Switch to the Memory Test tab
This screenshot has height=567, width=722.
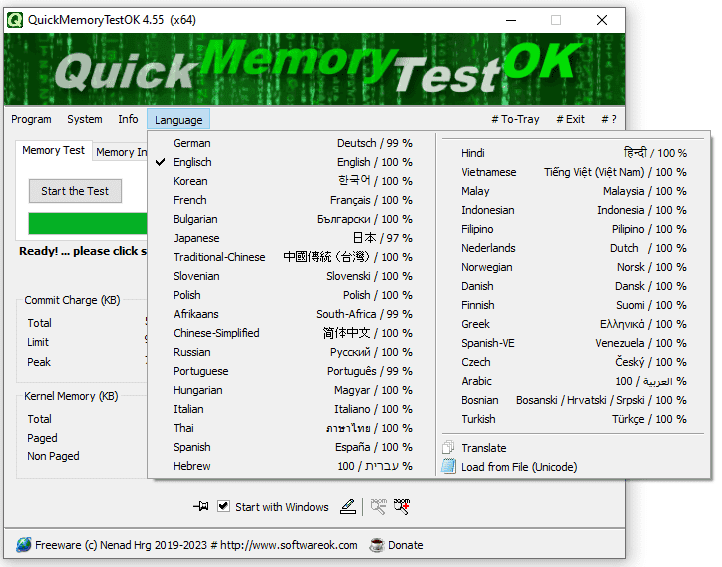54,151
